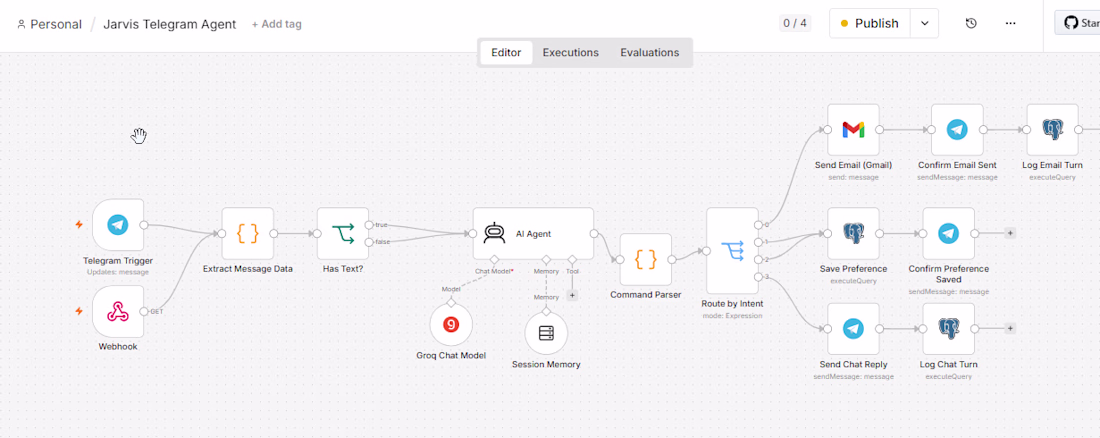
Task: Select the Confirm Preference Saved node
Action: point(948,234)
